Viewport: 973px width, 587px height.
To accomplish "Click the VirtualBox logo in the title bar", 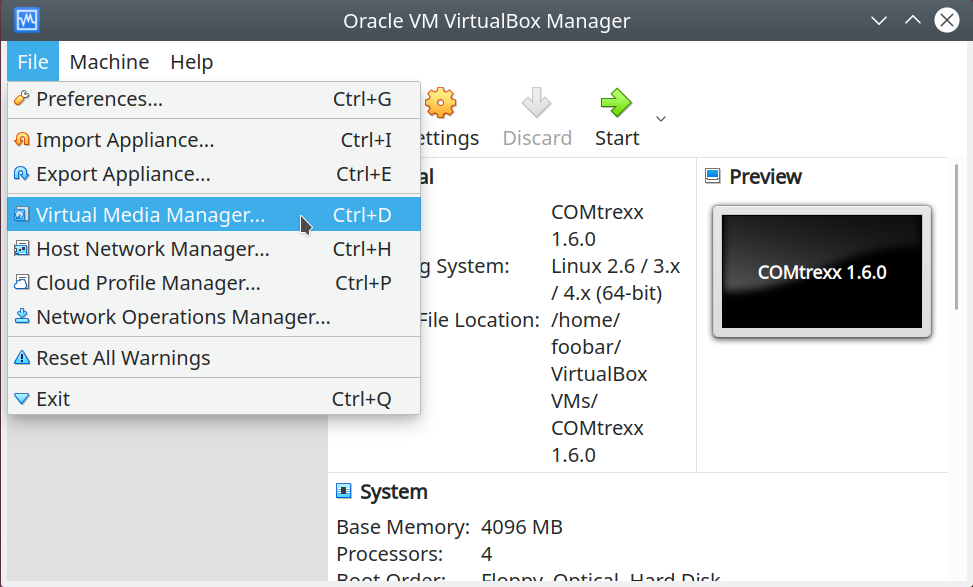I will [x=27, y=20].
